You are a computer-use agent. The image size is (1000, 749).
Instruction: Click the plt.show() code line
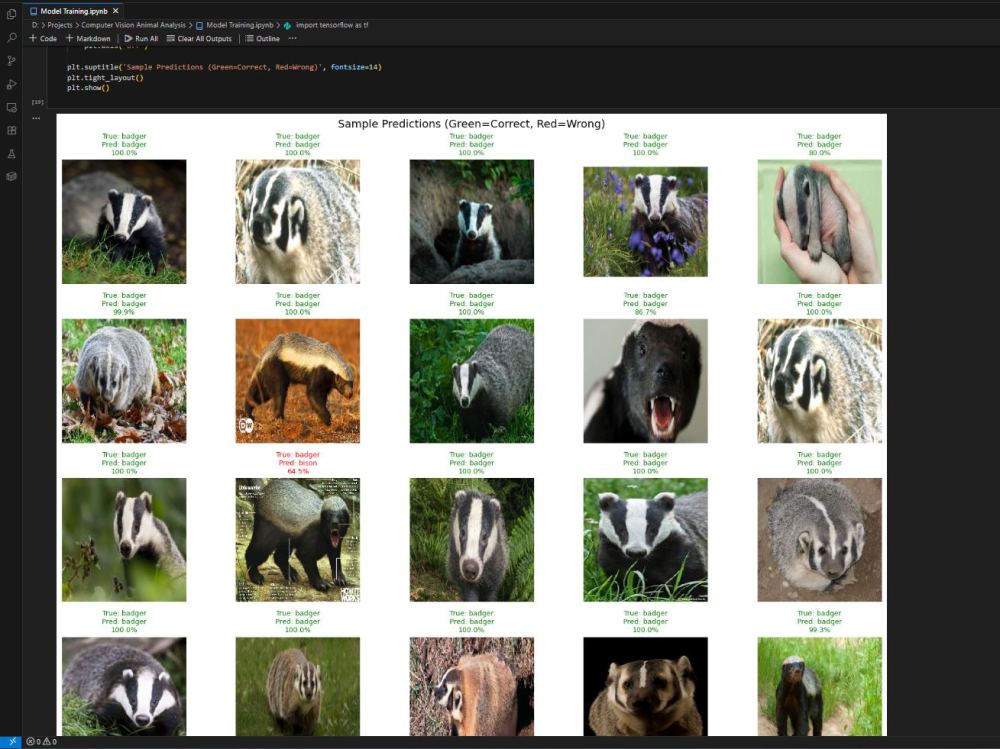click(x=88, y=88)
